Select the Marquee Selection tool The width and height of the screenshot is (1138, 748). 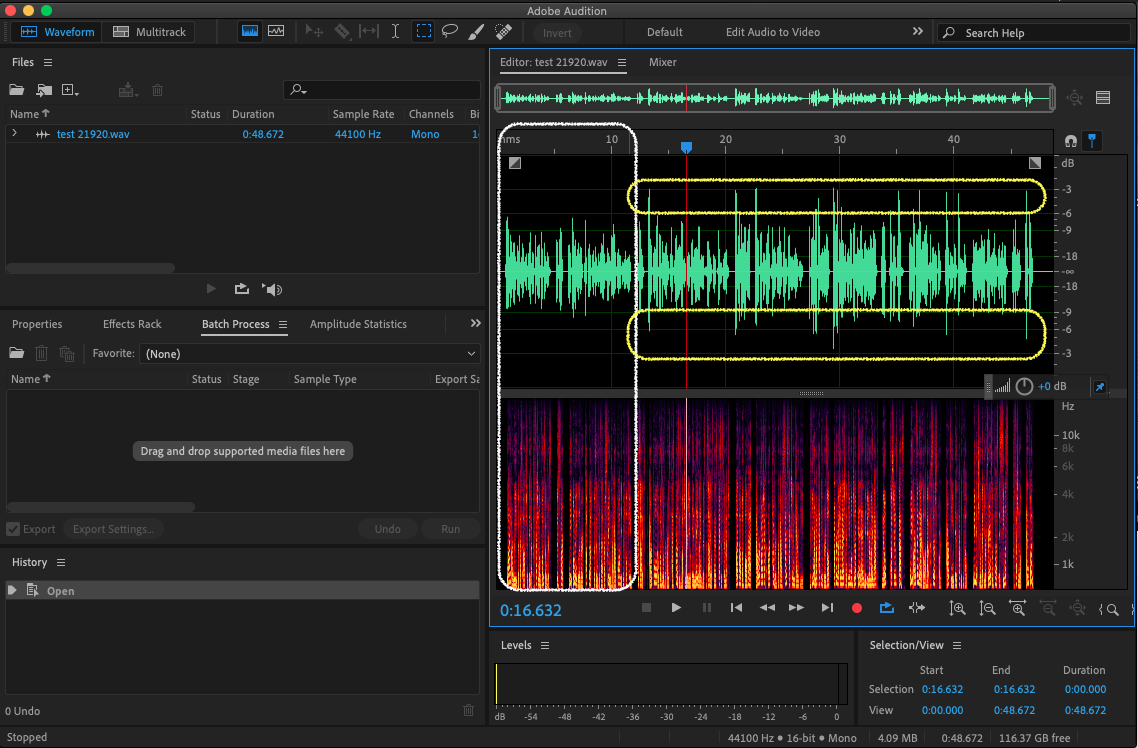[x=424, y=32]
